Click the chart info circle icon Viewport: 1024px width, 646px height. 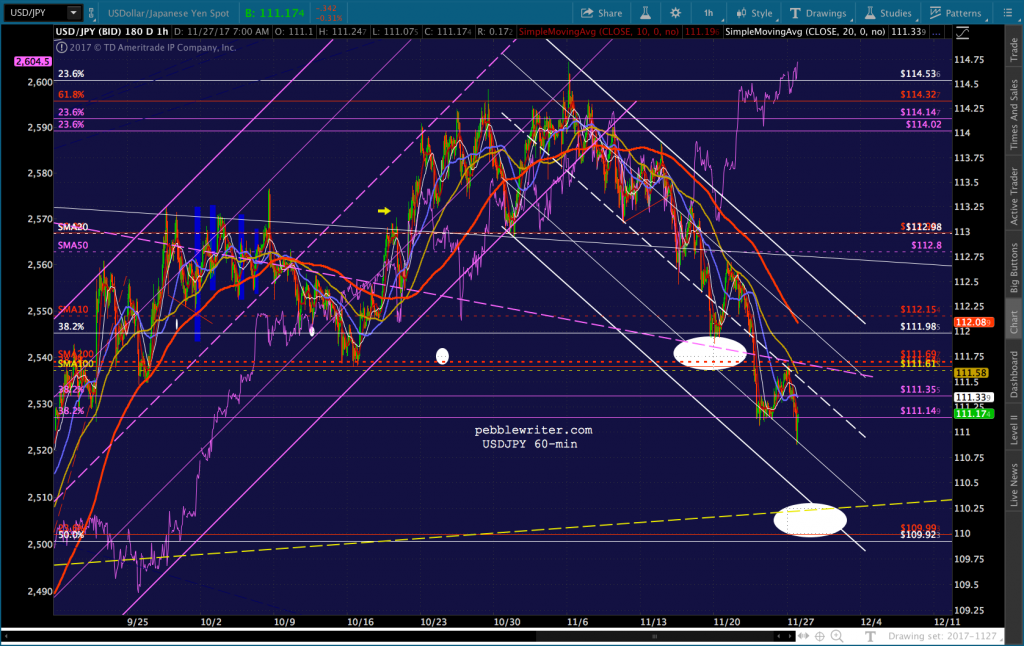click(61, 47)
